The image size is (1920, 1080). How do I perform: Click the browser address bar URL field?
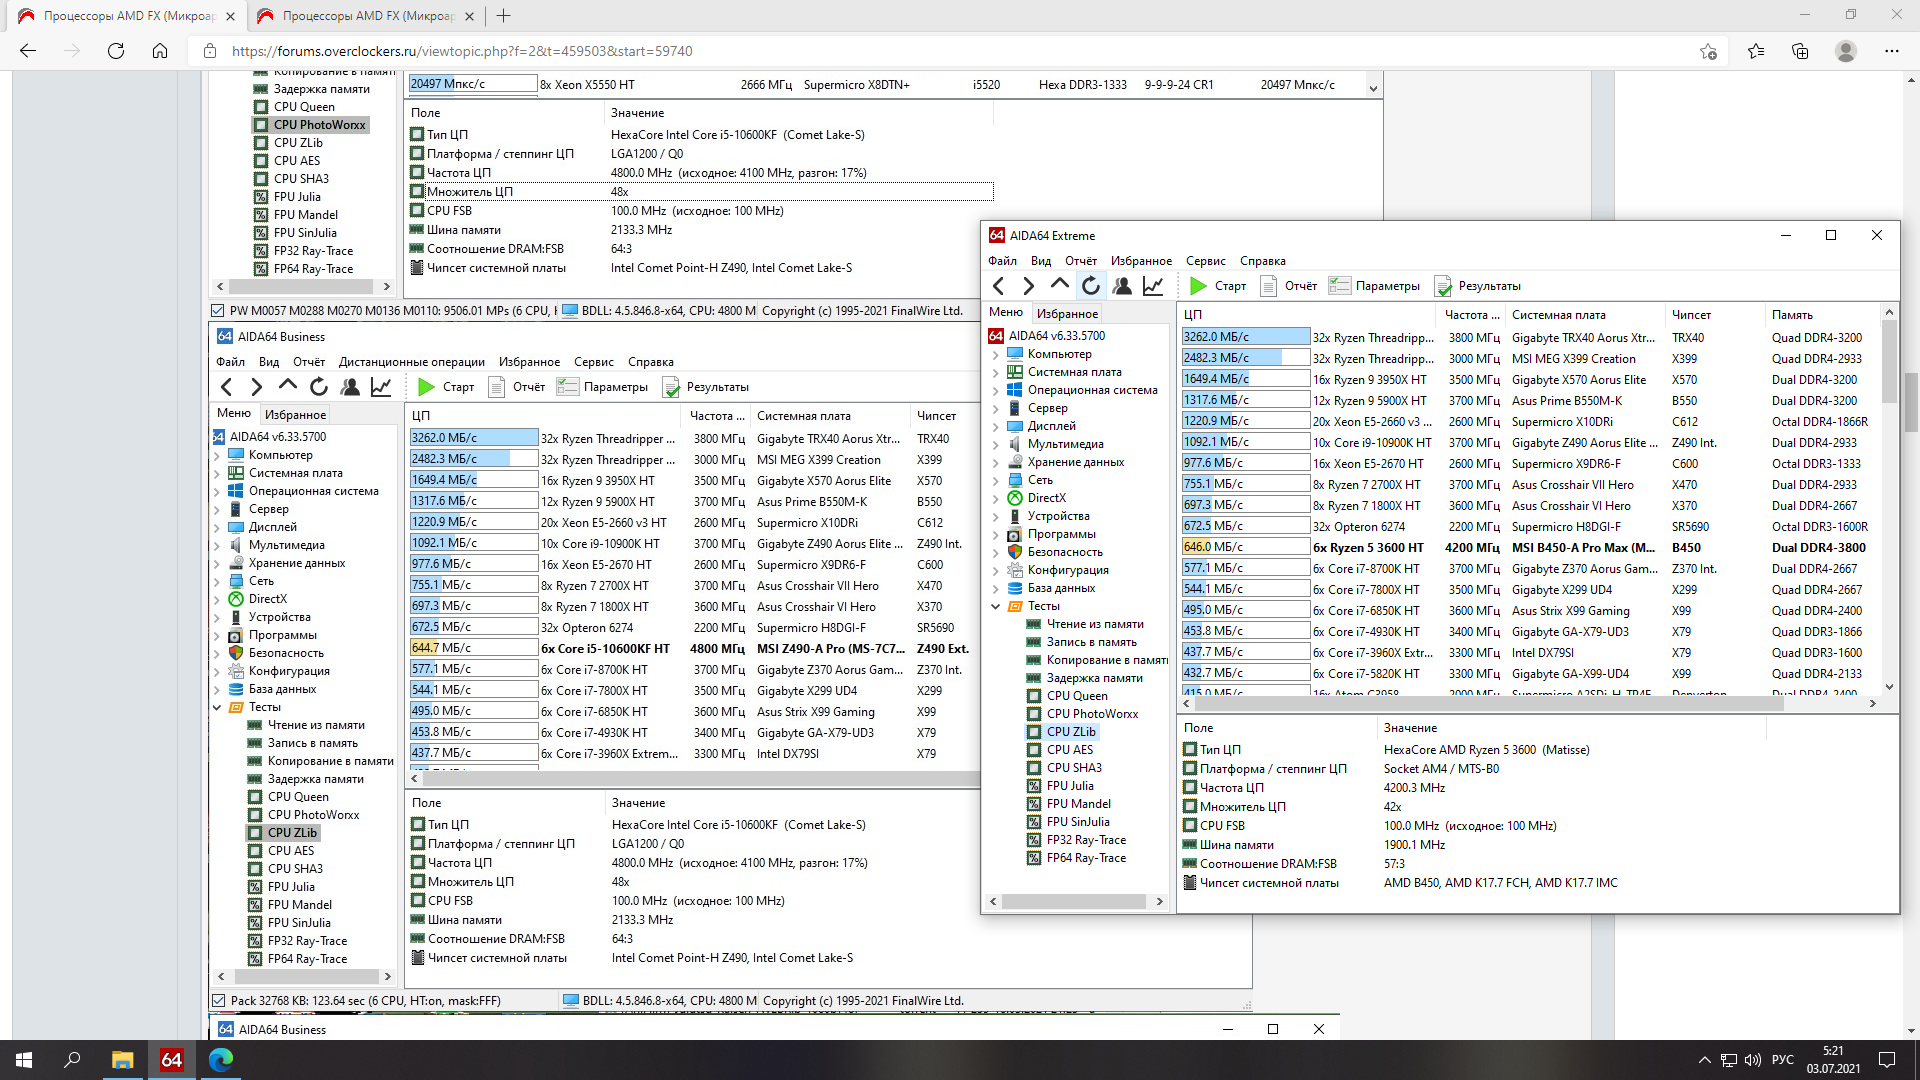click(460, 51)
